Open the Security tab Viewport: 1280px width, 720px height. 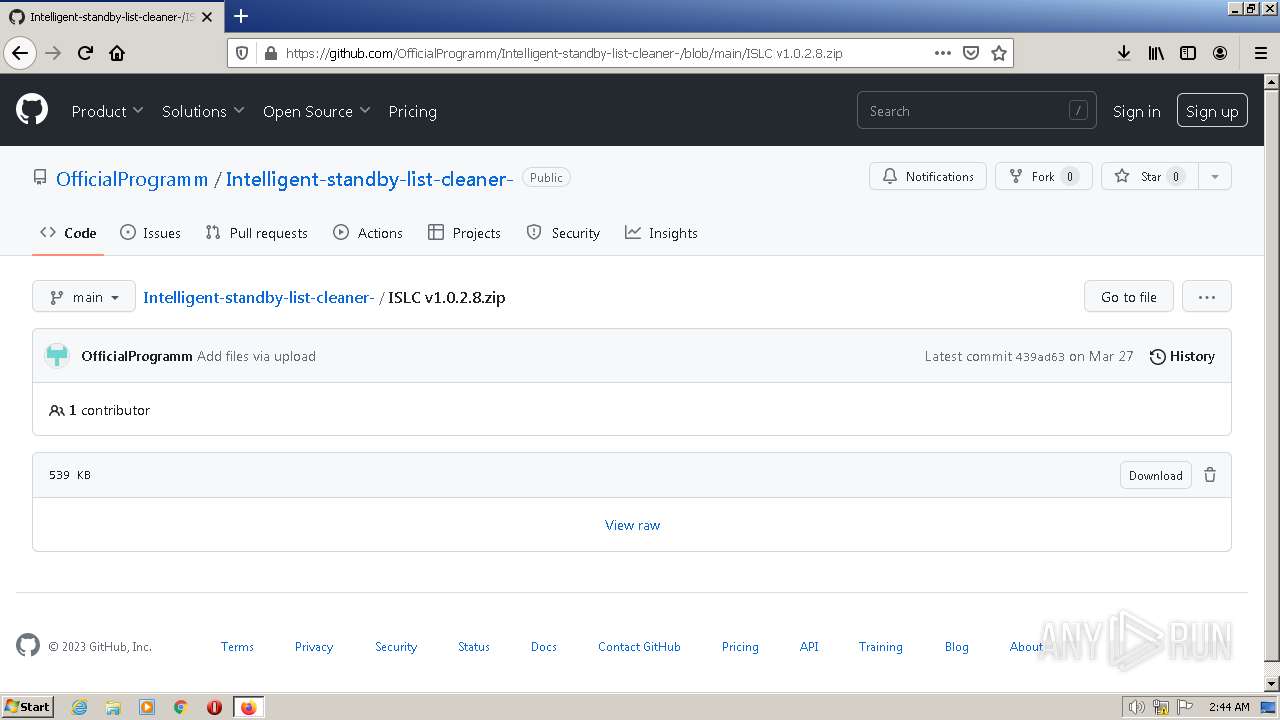pos(563,233)
